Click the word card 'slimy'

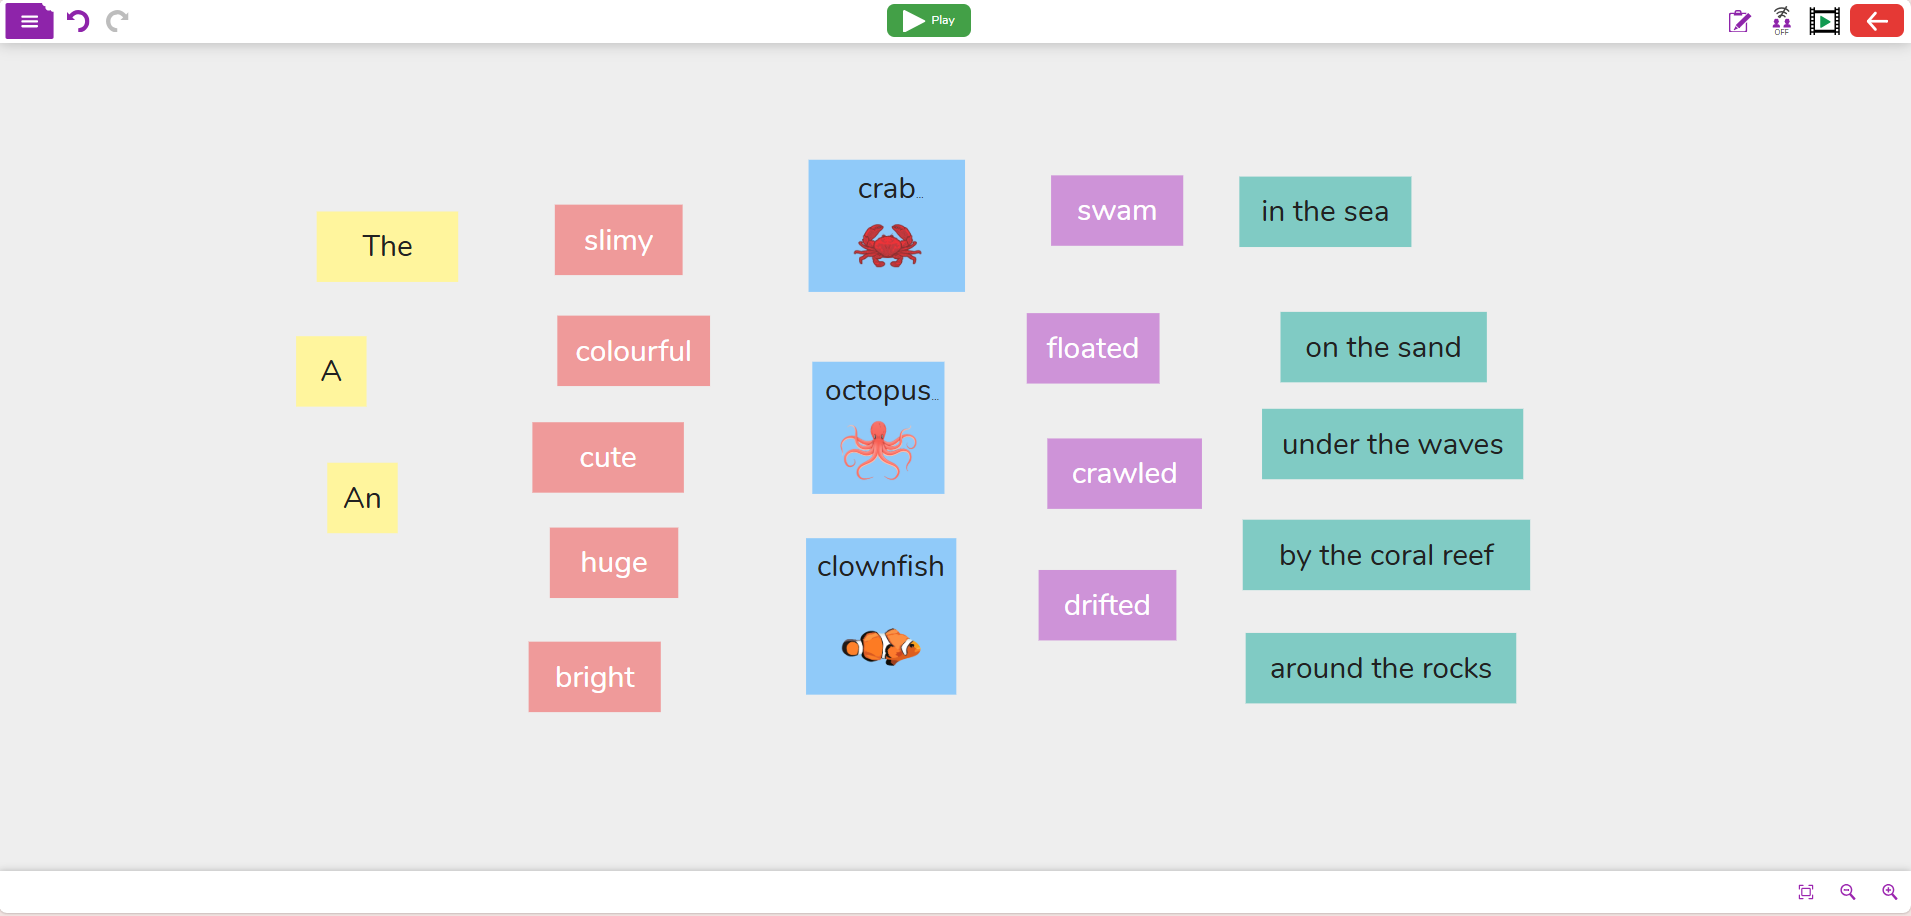618,240
